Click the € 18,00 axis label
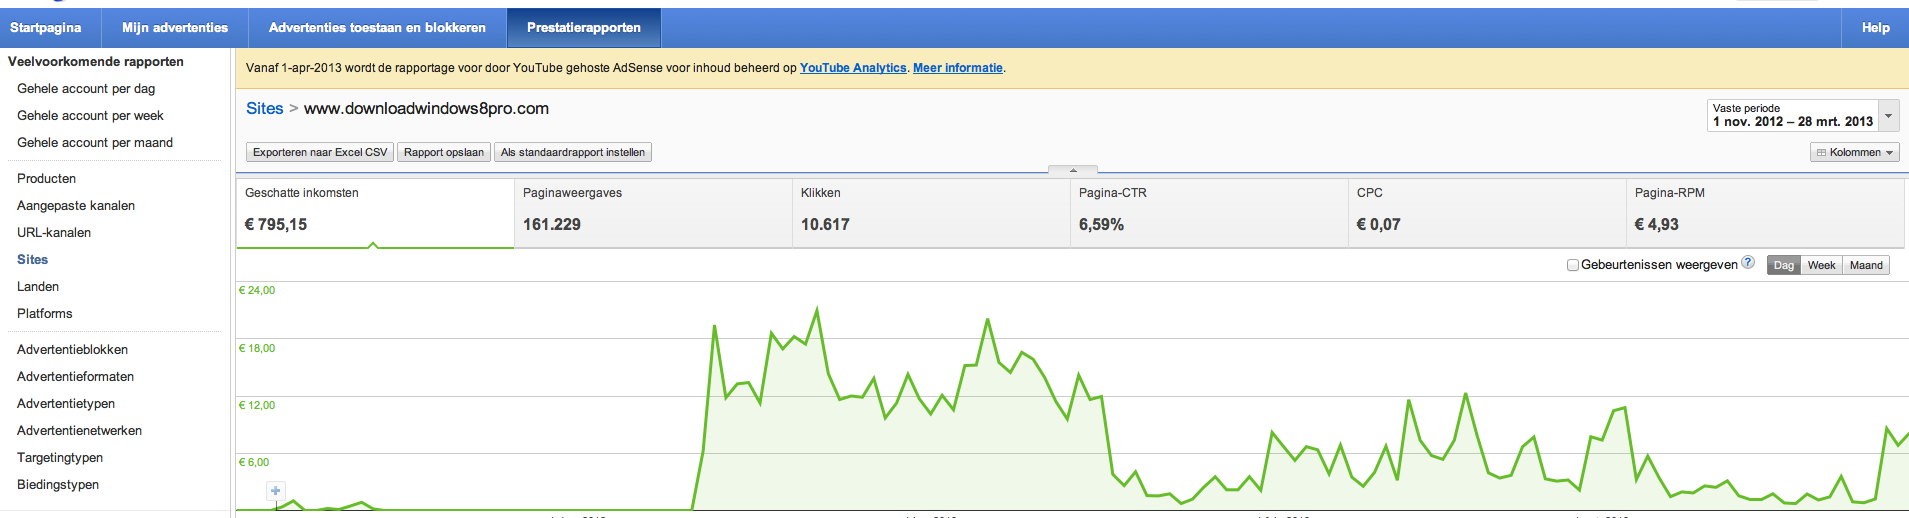 [x=257, y=348]
